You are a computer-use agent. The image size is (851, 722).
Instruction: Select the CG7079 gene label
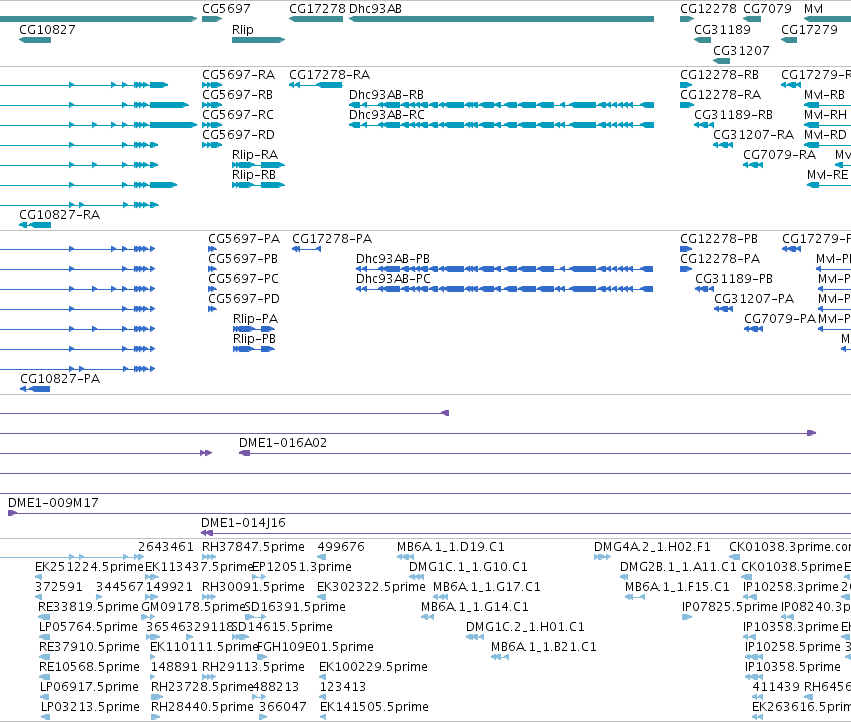pyautogui.click(x=767, y=9)
